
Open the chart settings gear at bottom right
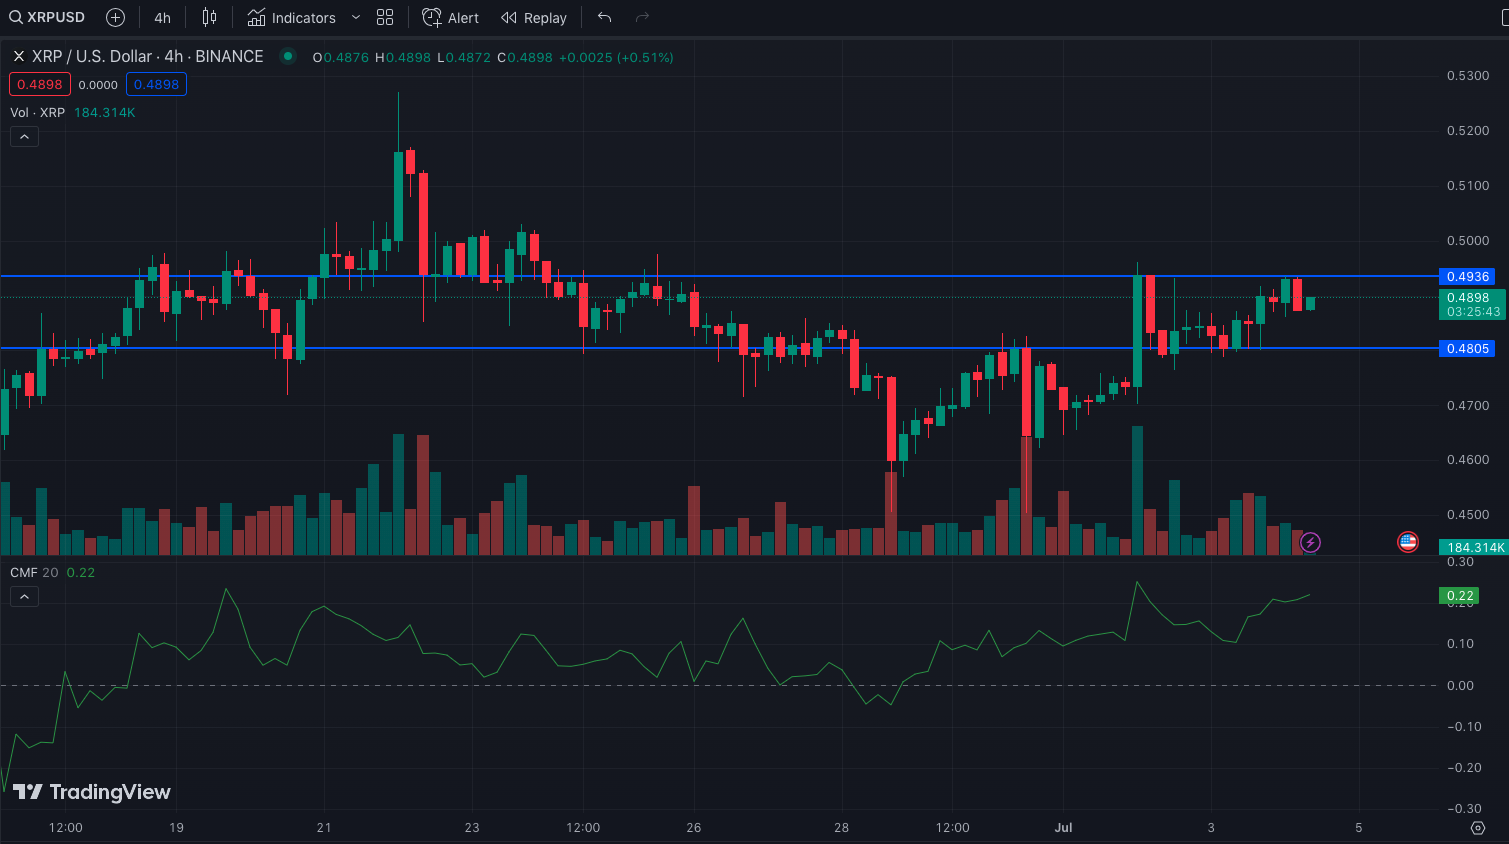[x=1478, y=827]
